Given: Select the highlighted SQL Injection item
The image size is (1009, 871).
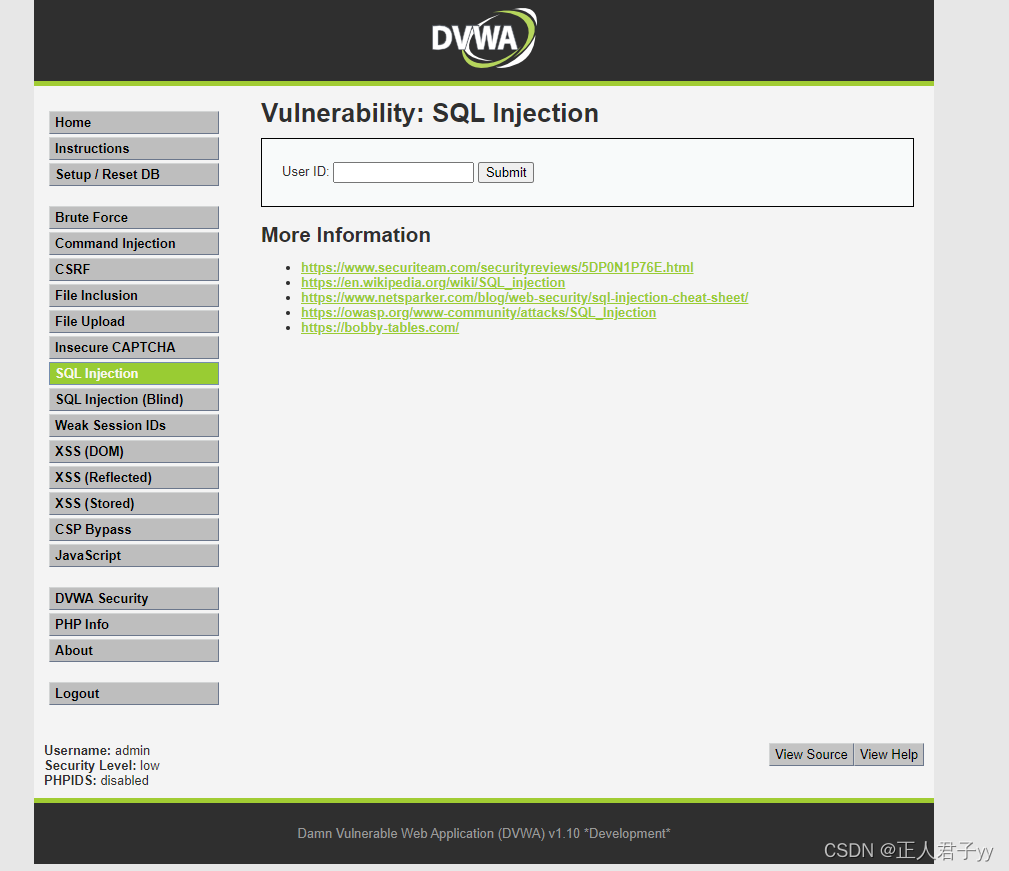Looking at the screenshot, I should tap(134, 374).
